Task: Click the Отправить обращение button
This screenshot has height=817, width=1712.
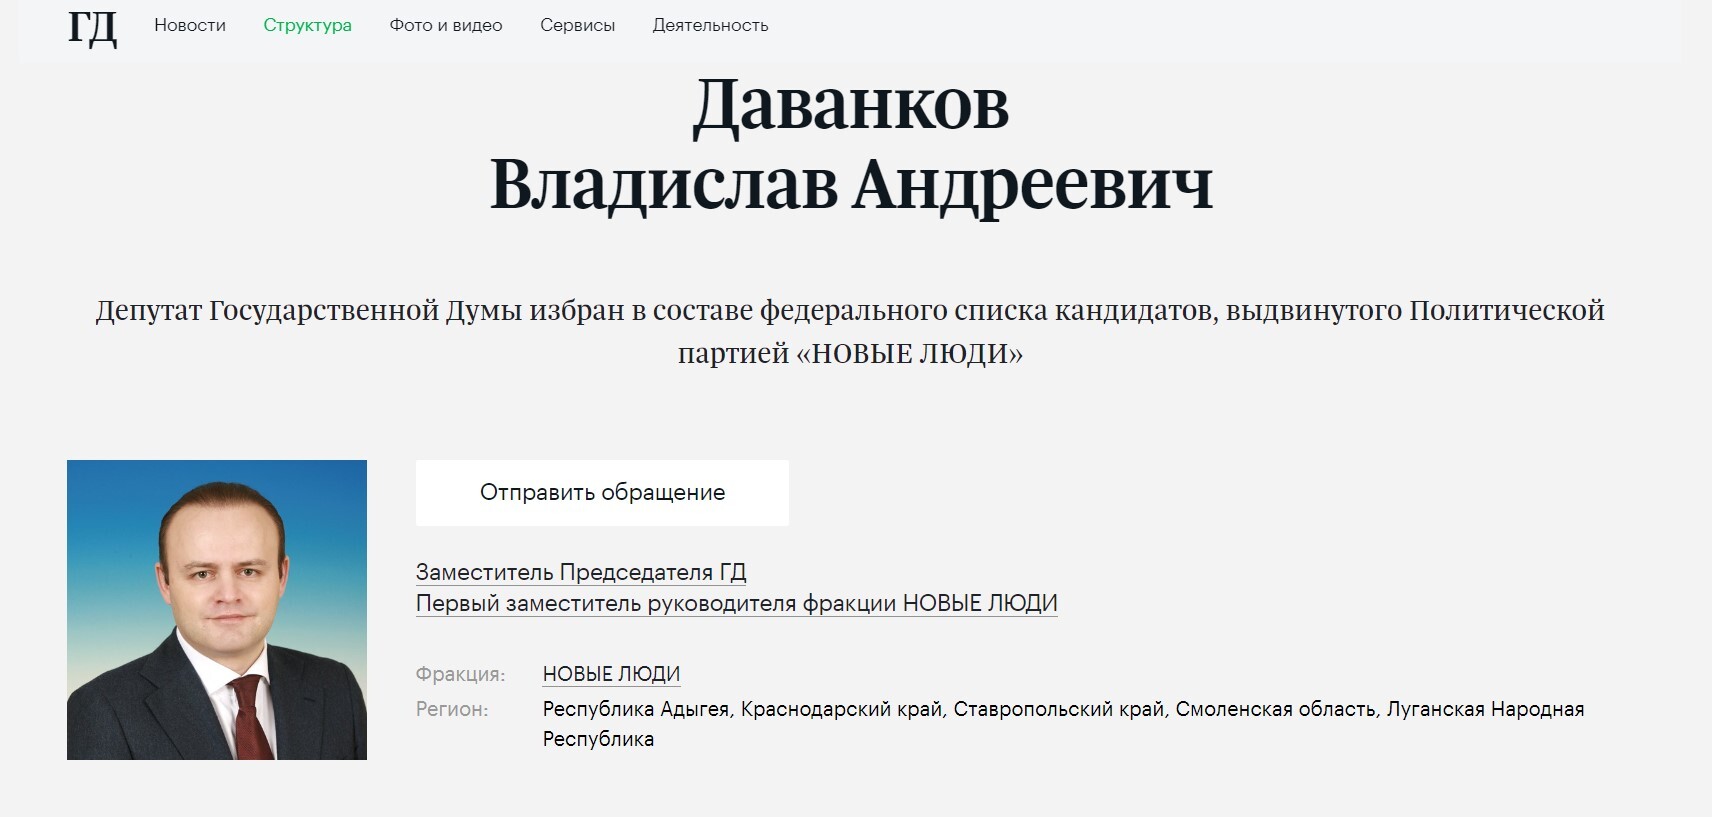Action: pyautogui.click(x=602, y=492)
